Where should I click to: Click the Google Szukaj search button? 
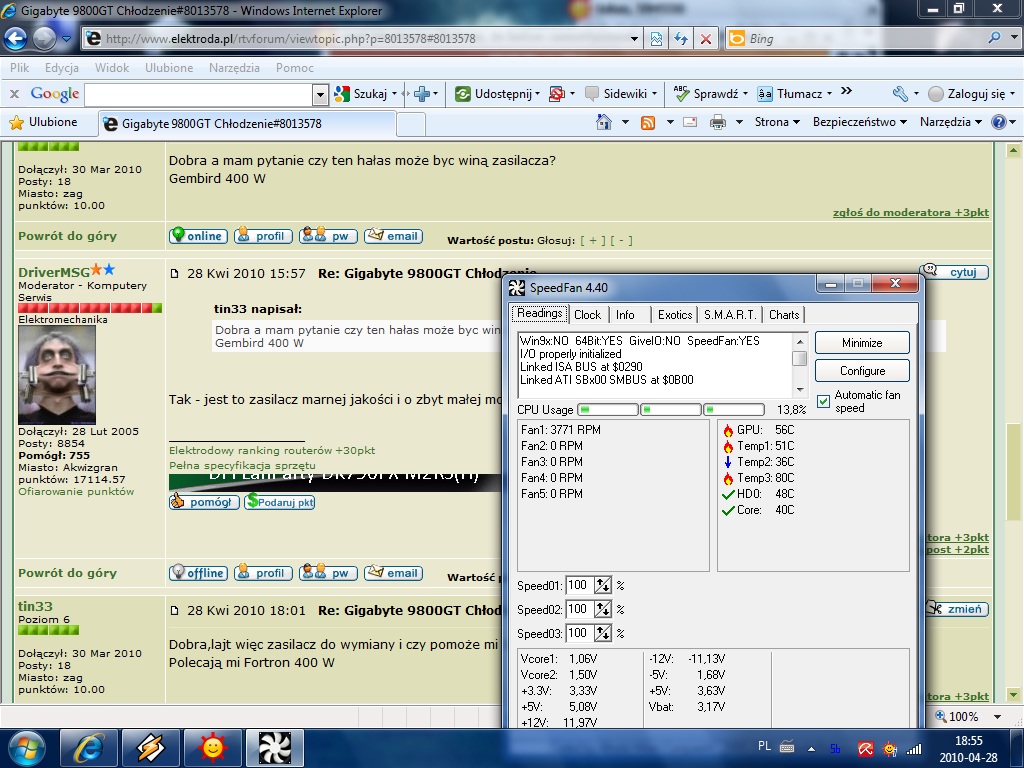pyautogui.click(x=361, y=94)
